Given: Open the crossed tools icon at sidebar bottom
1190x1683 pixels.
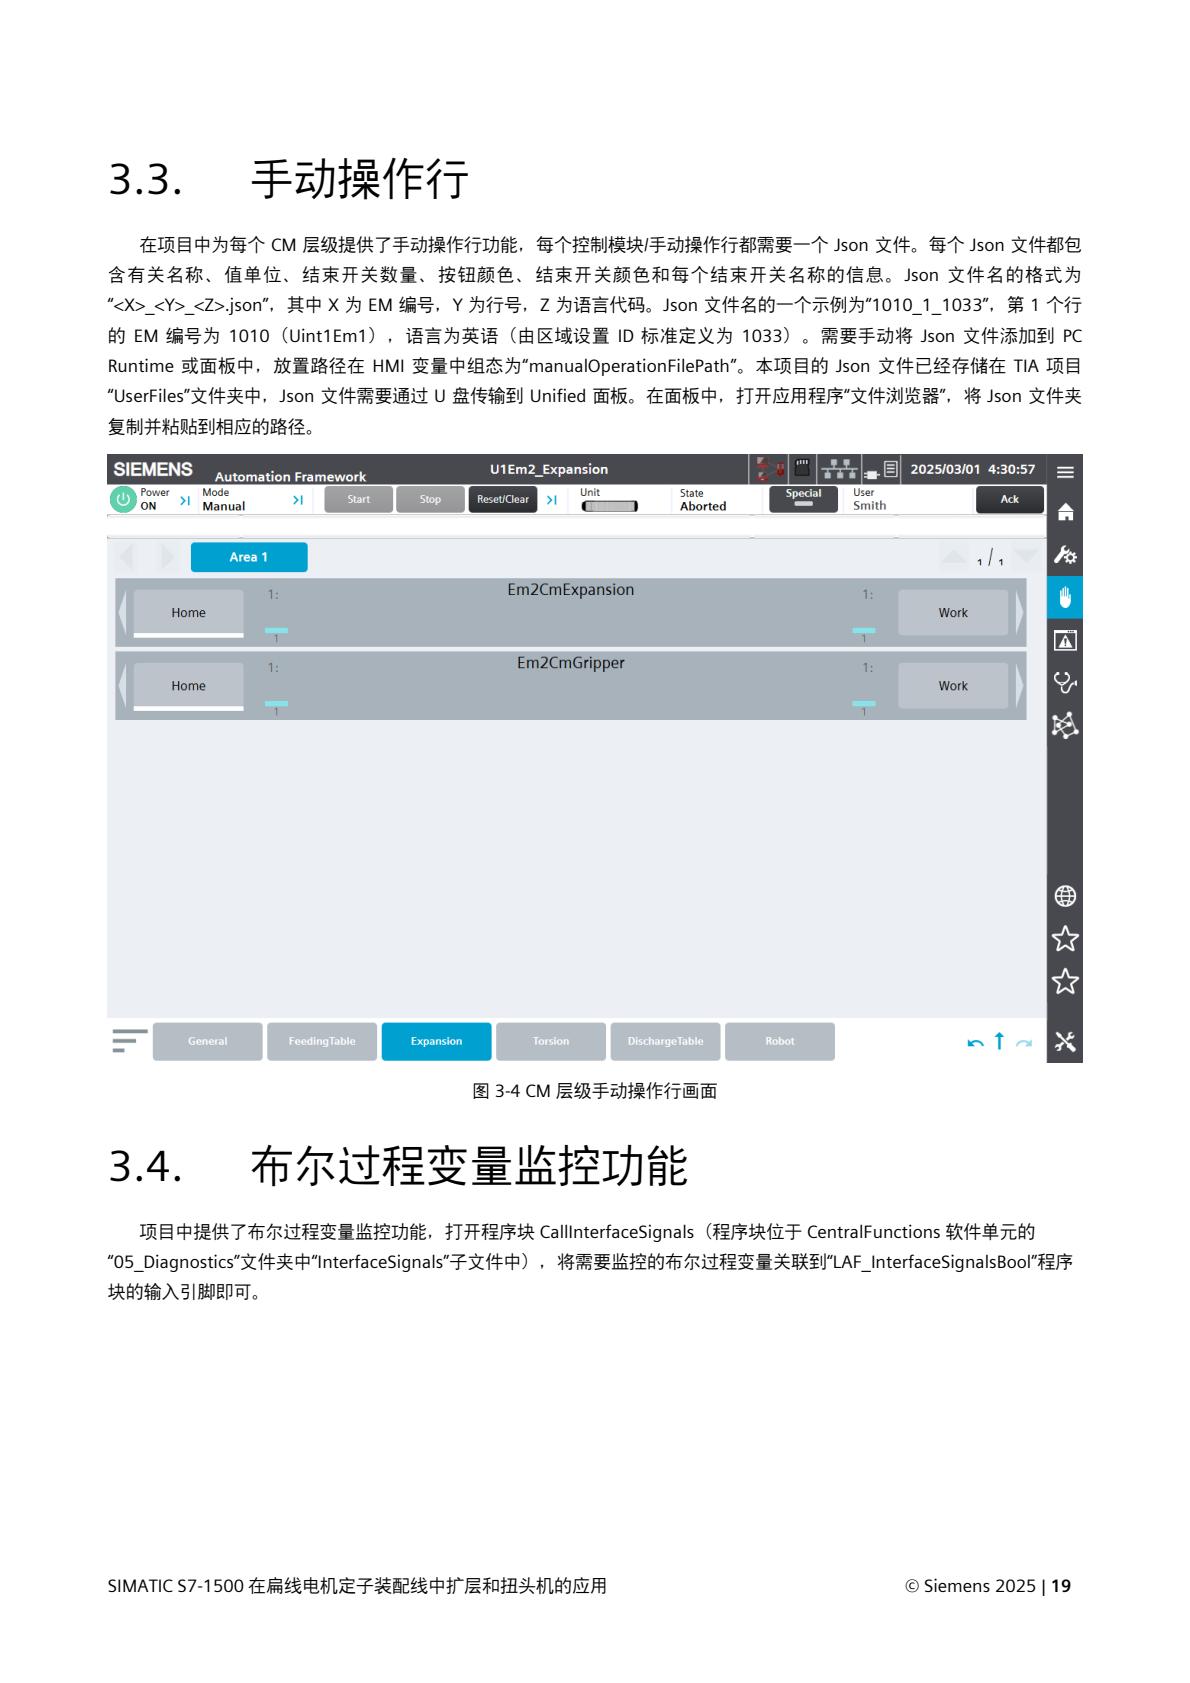Looking at the screenshot, I should (x=1065, y=1042).
